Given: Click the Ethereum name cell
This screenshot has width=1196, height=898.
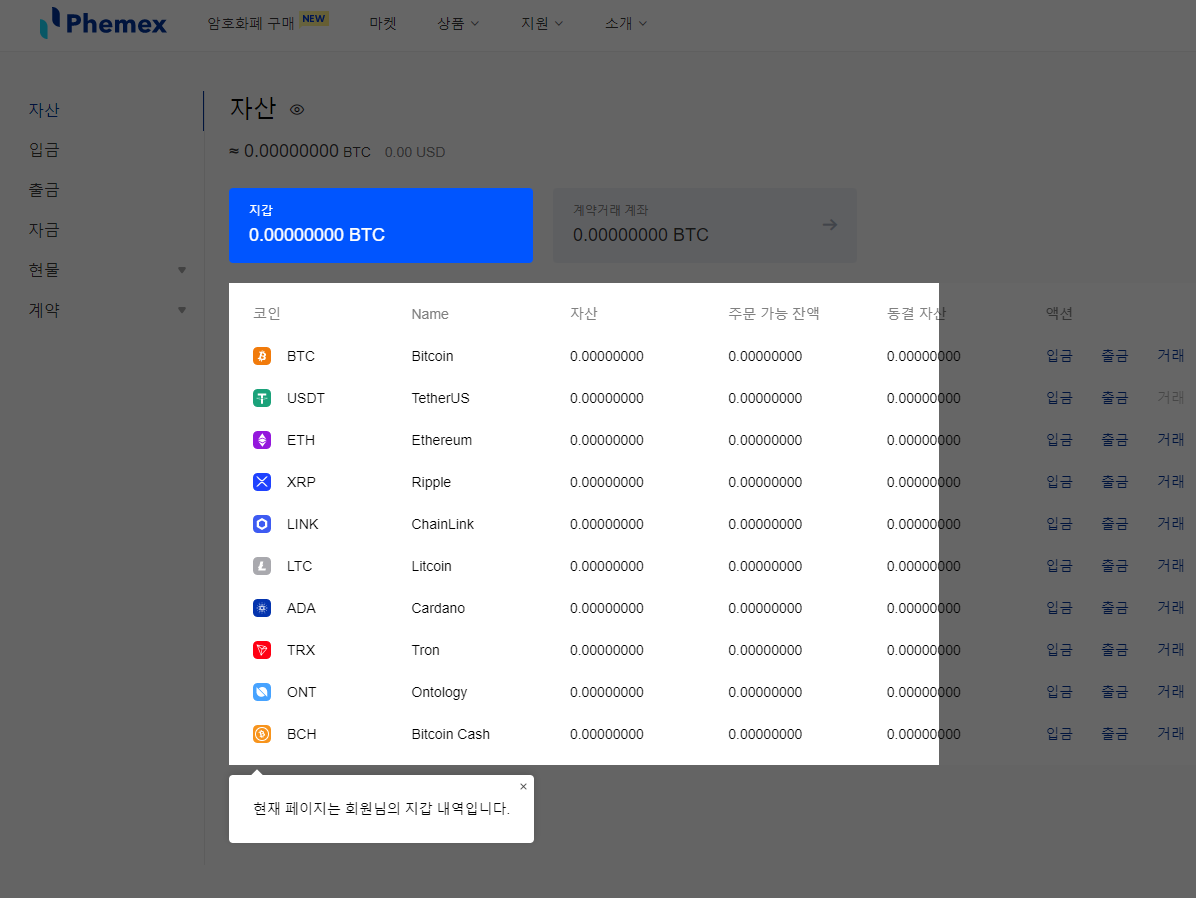Looking at the screenshot, I should point(442,440).
